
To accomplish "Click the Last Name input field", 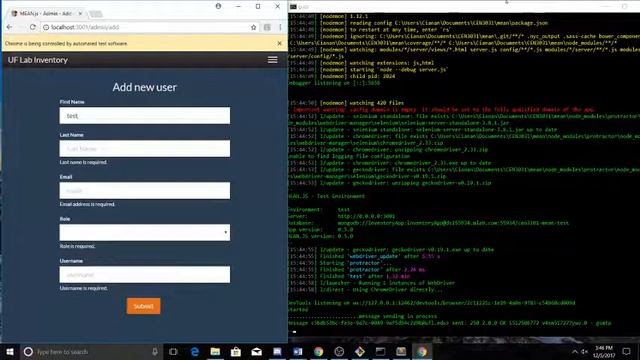I will tap(144, 149).
